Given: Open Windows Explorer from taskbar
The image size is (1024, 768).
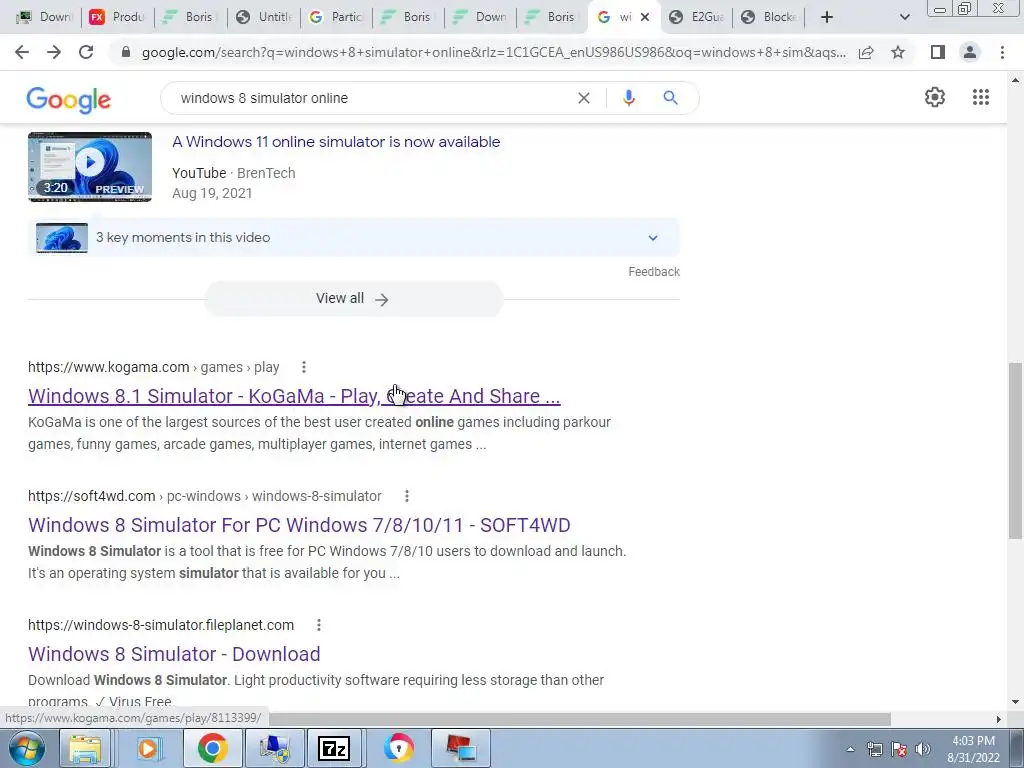Looking at the screenshot, I should 86,748.
